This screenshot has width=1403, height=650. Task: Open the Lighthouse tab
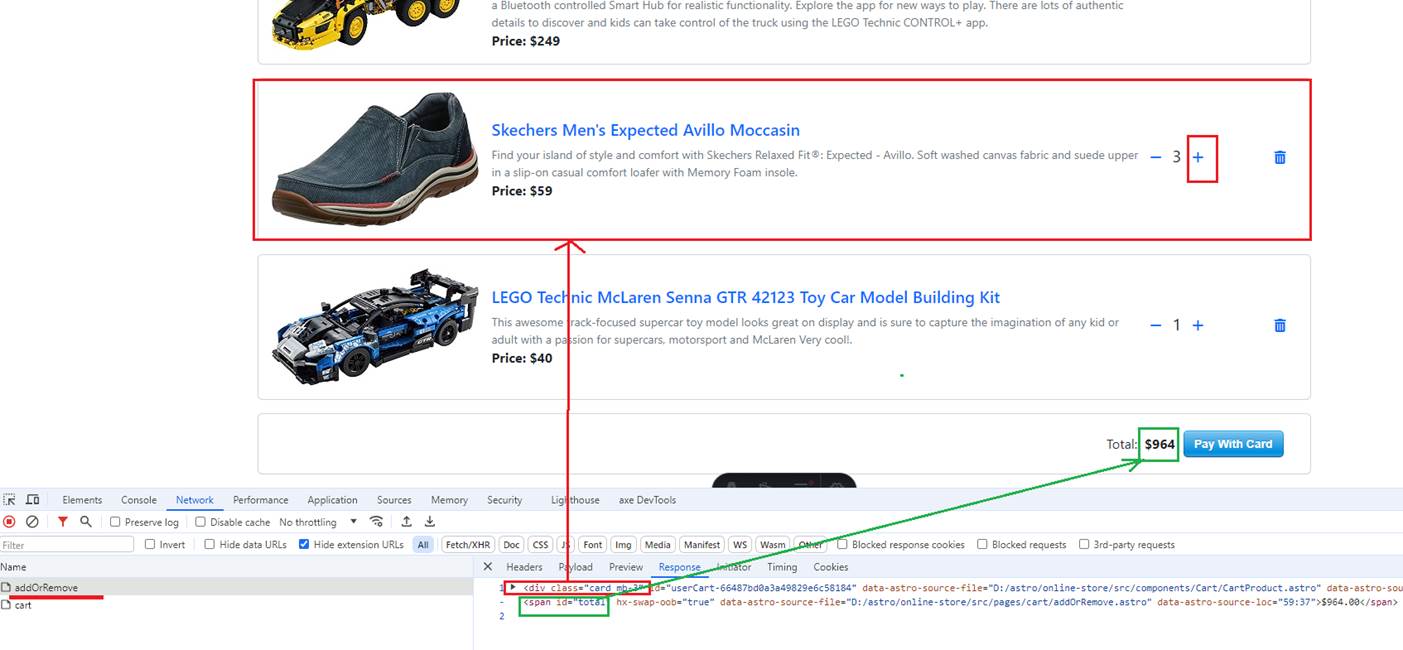click(575, 500)
